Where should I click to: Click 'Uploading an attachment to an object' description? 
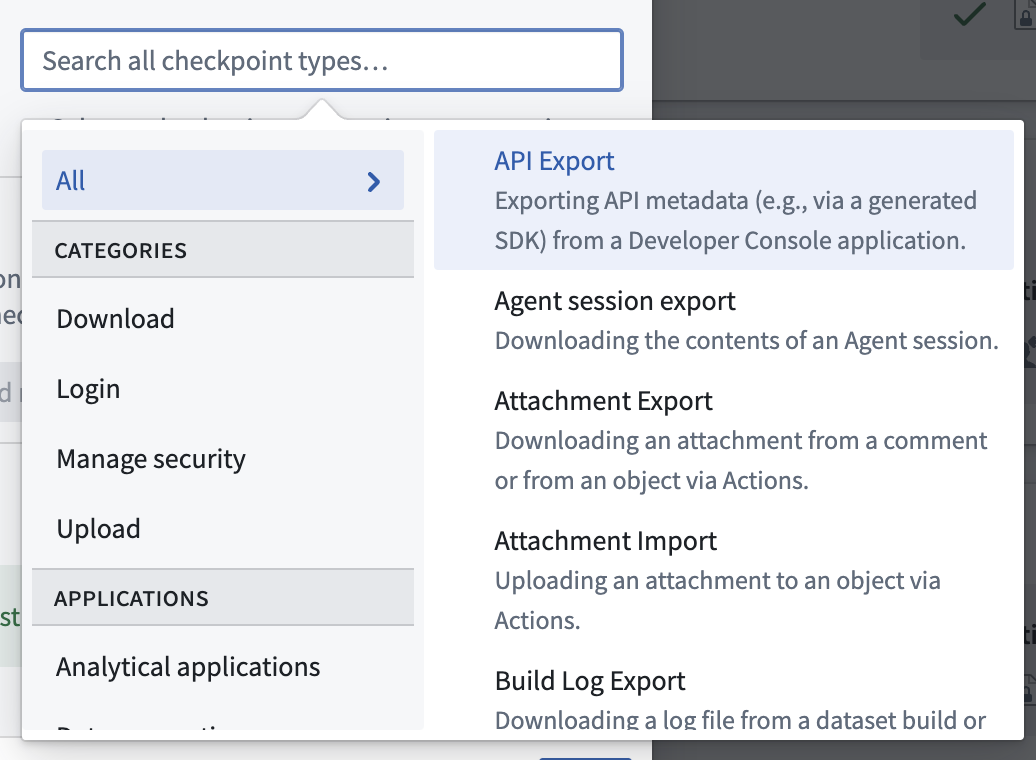point(718,600)
